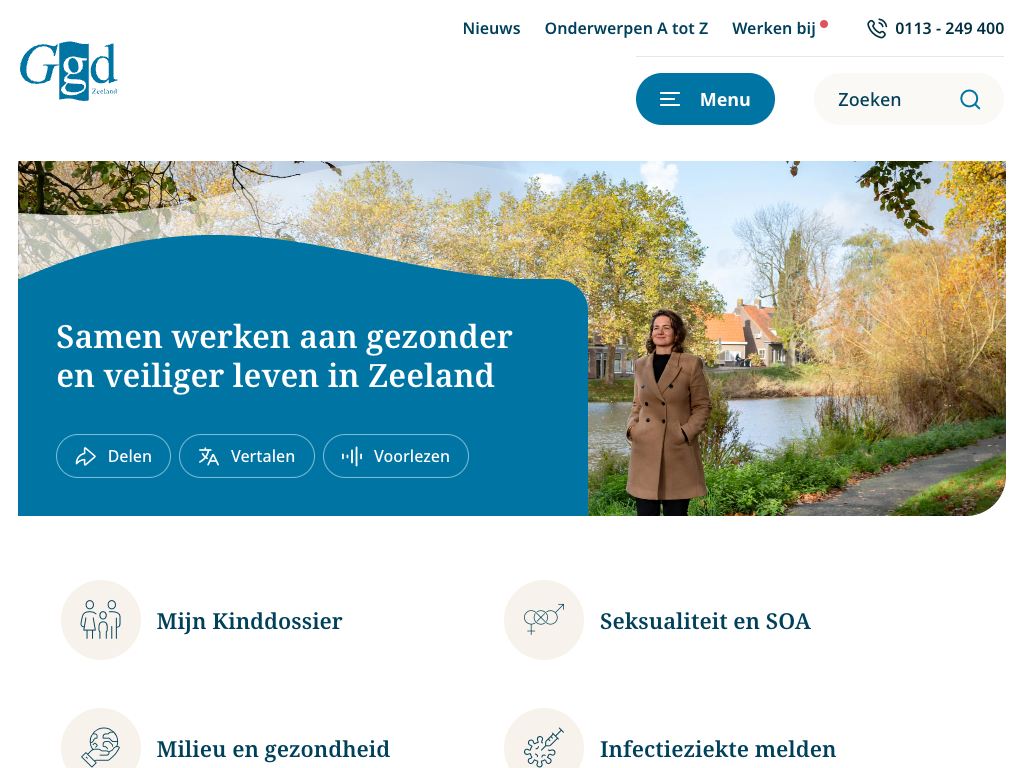Viewport: 1024px width, 768px height.
Task: Click the gender symbols icon for Seksualiteit
Action: pos(543,620)
